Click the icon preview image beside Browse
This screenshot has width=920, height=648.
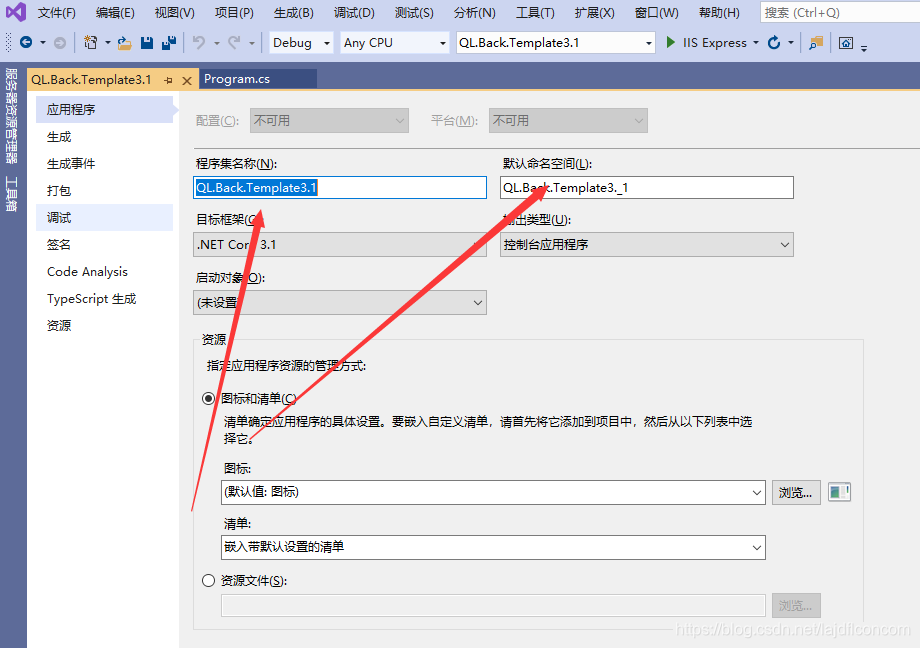[x=839, y=492]
